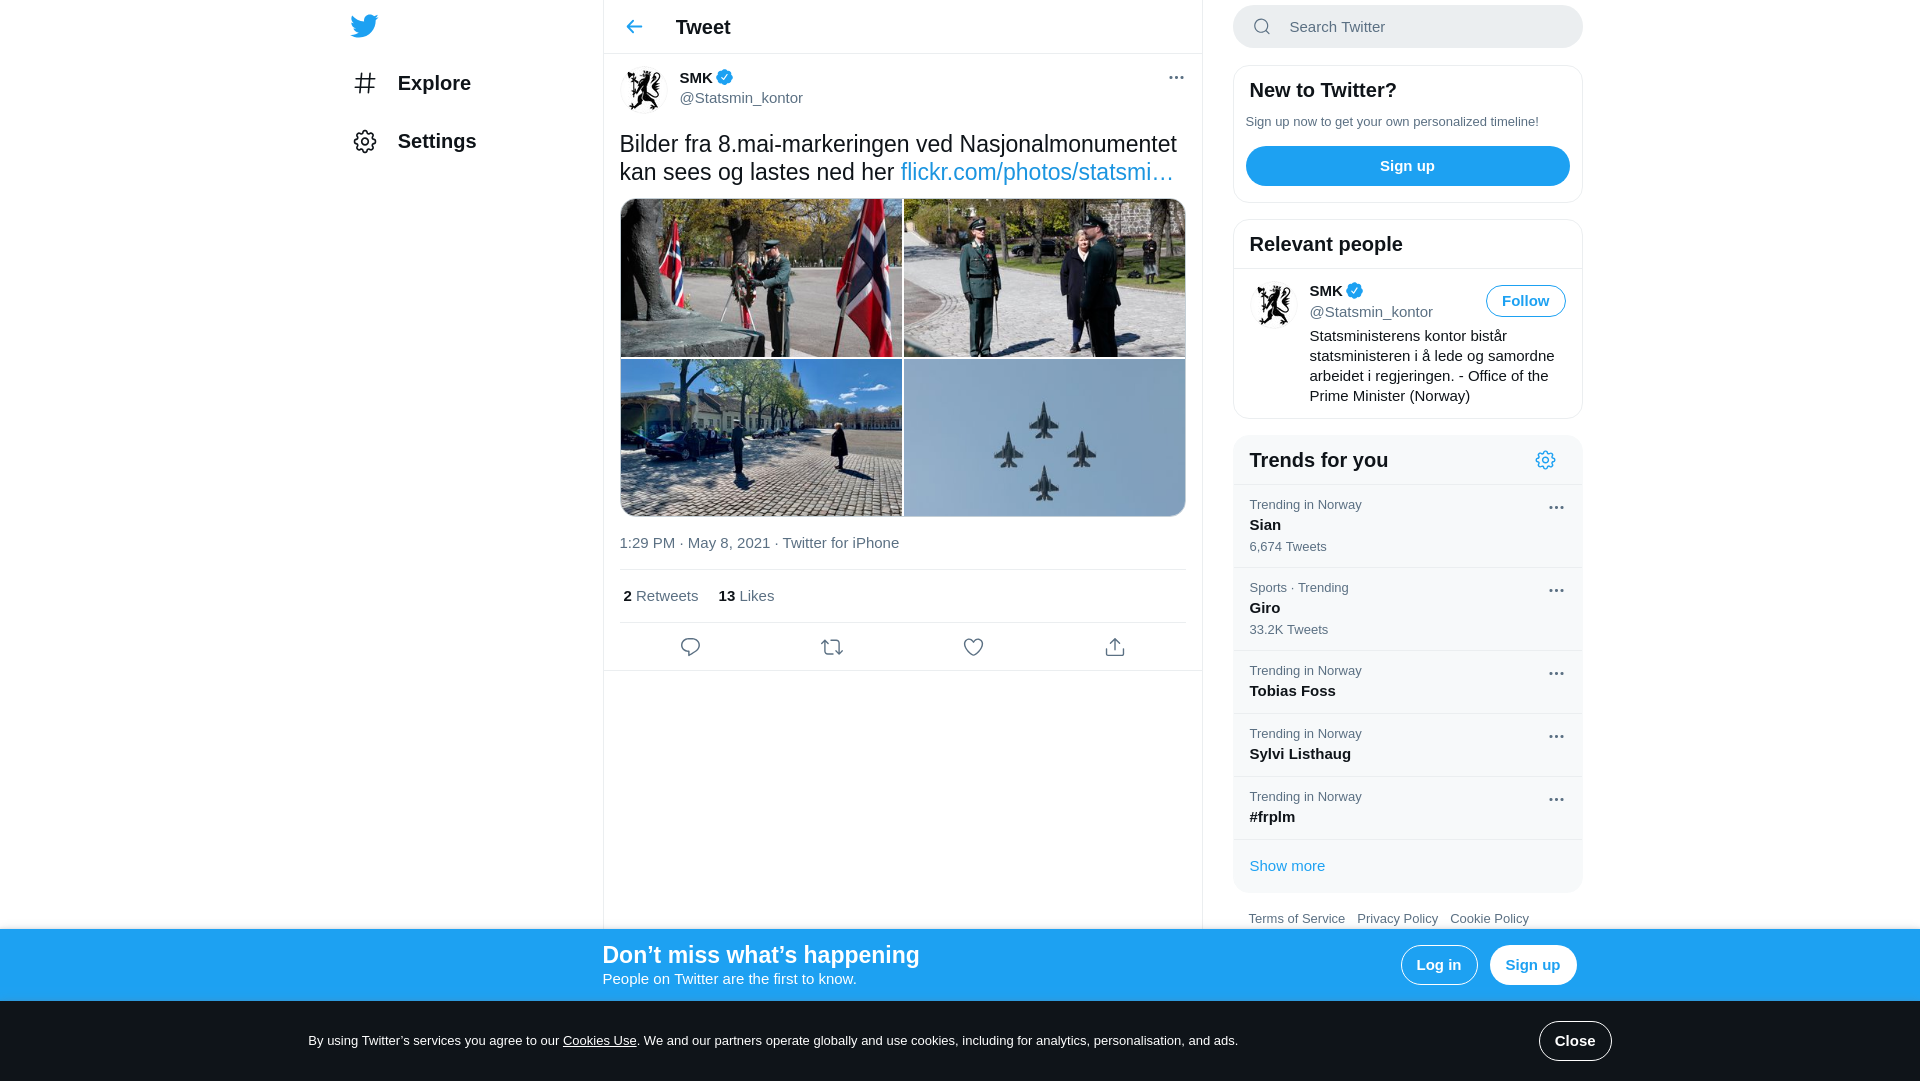1920x1081 pixels.
Task: Share the tweet
Action: click(1115, 647)
